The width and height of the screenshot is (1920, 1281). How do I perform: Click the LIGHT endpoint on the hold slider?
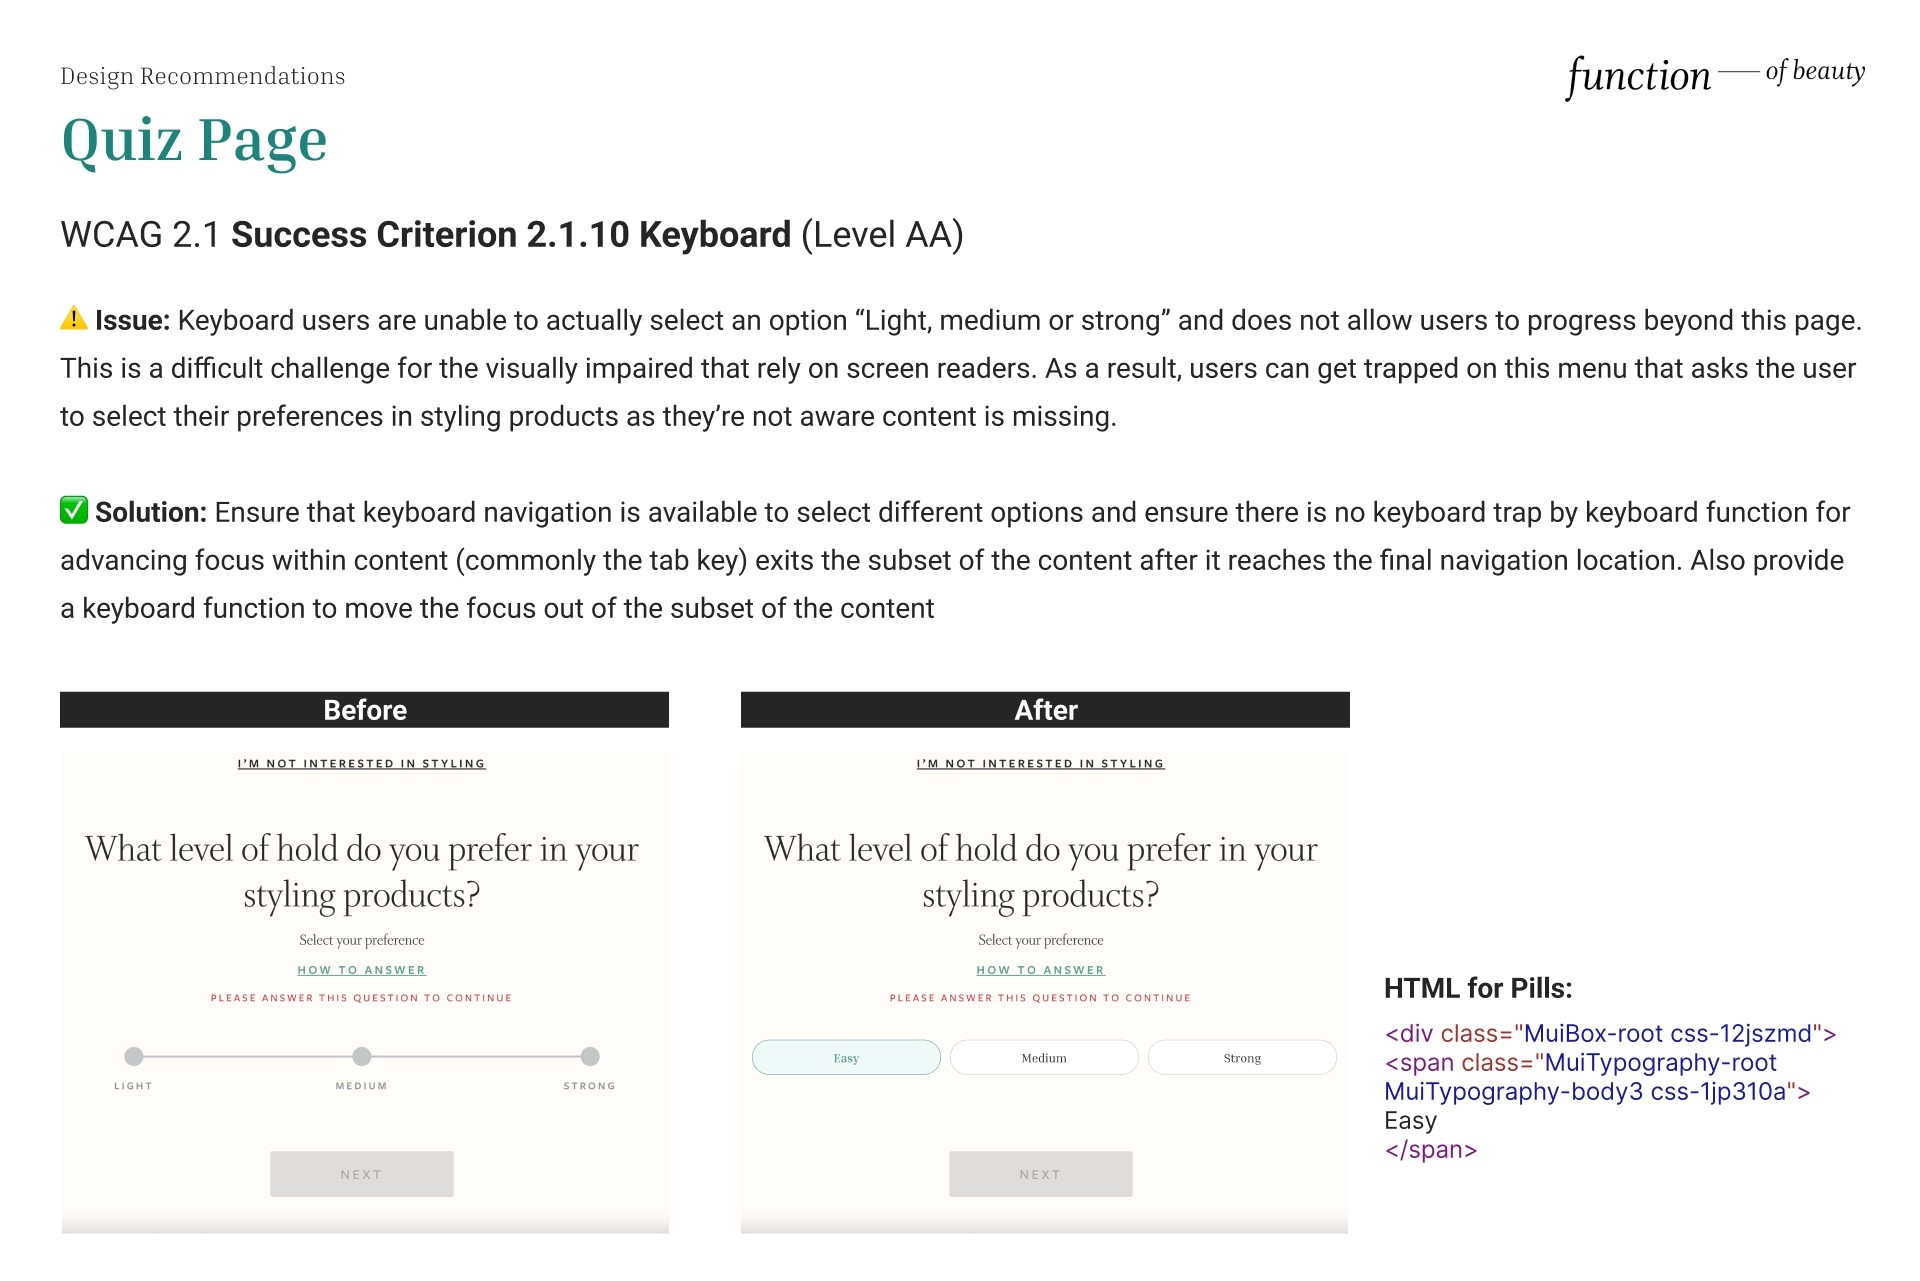tap(133, 1055)
